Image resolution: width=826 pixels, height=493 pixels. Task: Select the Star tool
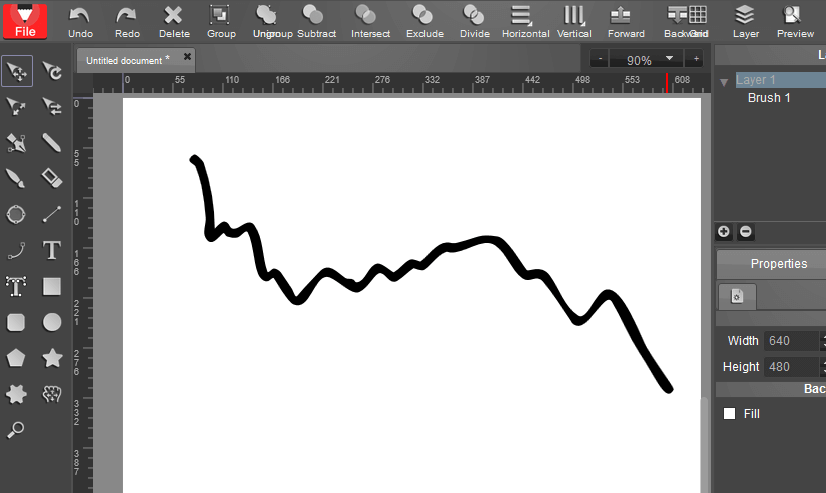click(52, 358)
